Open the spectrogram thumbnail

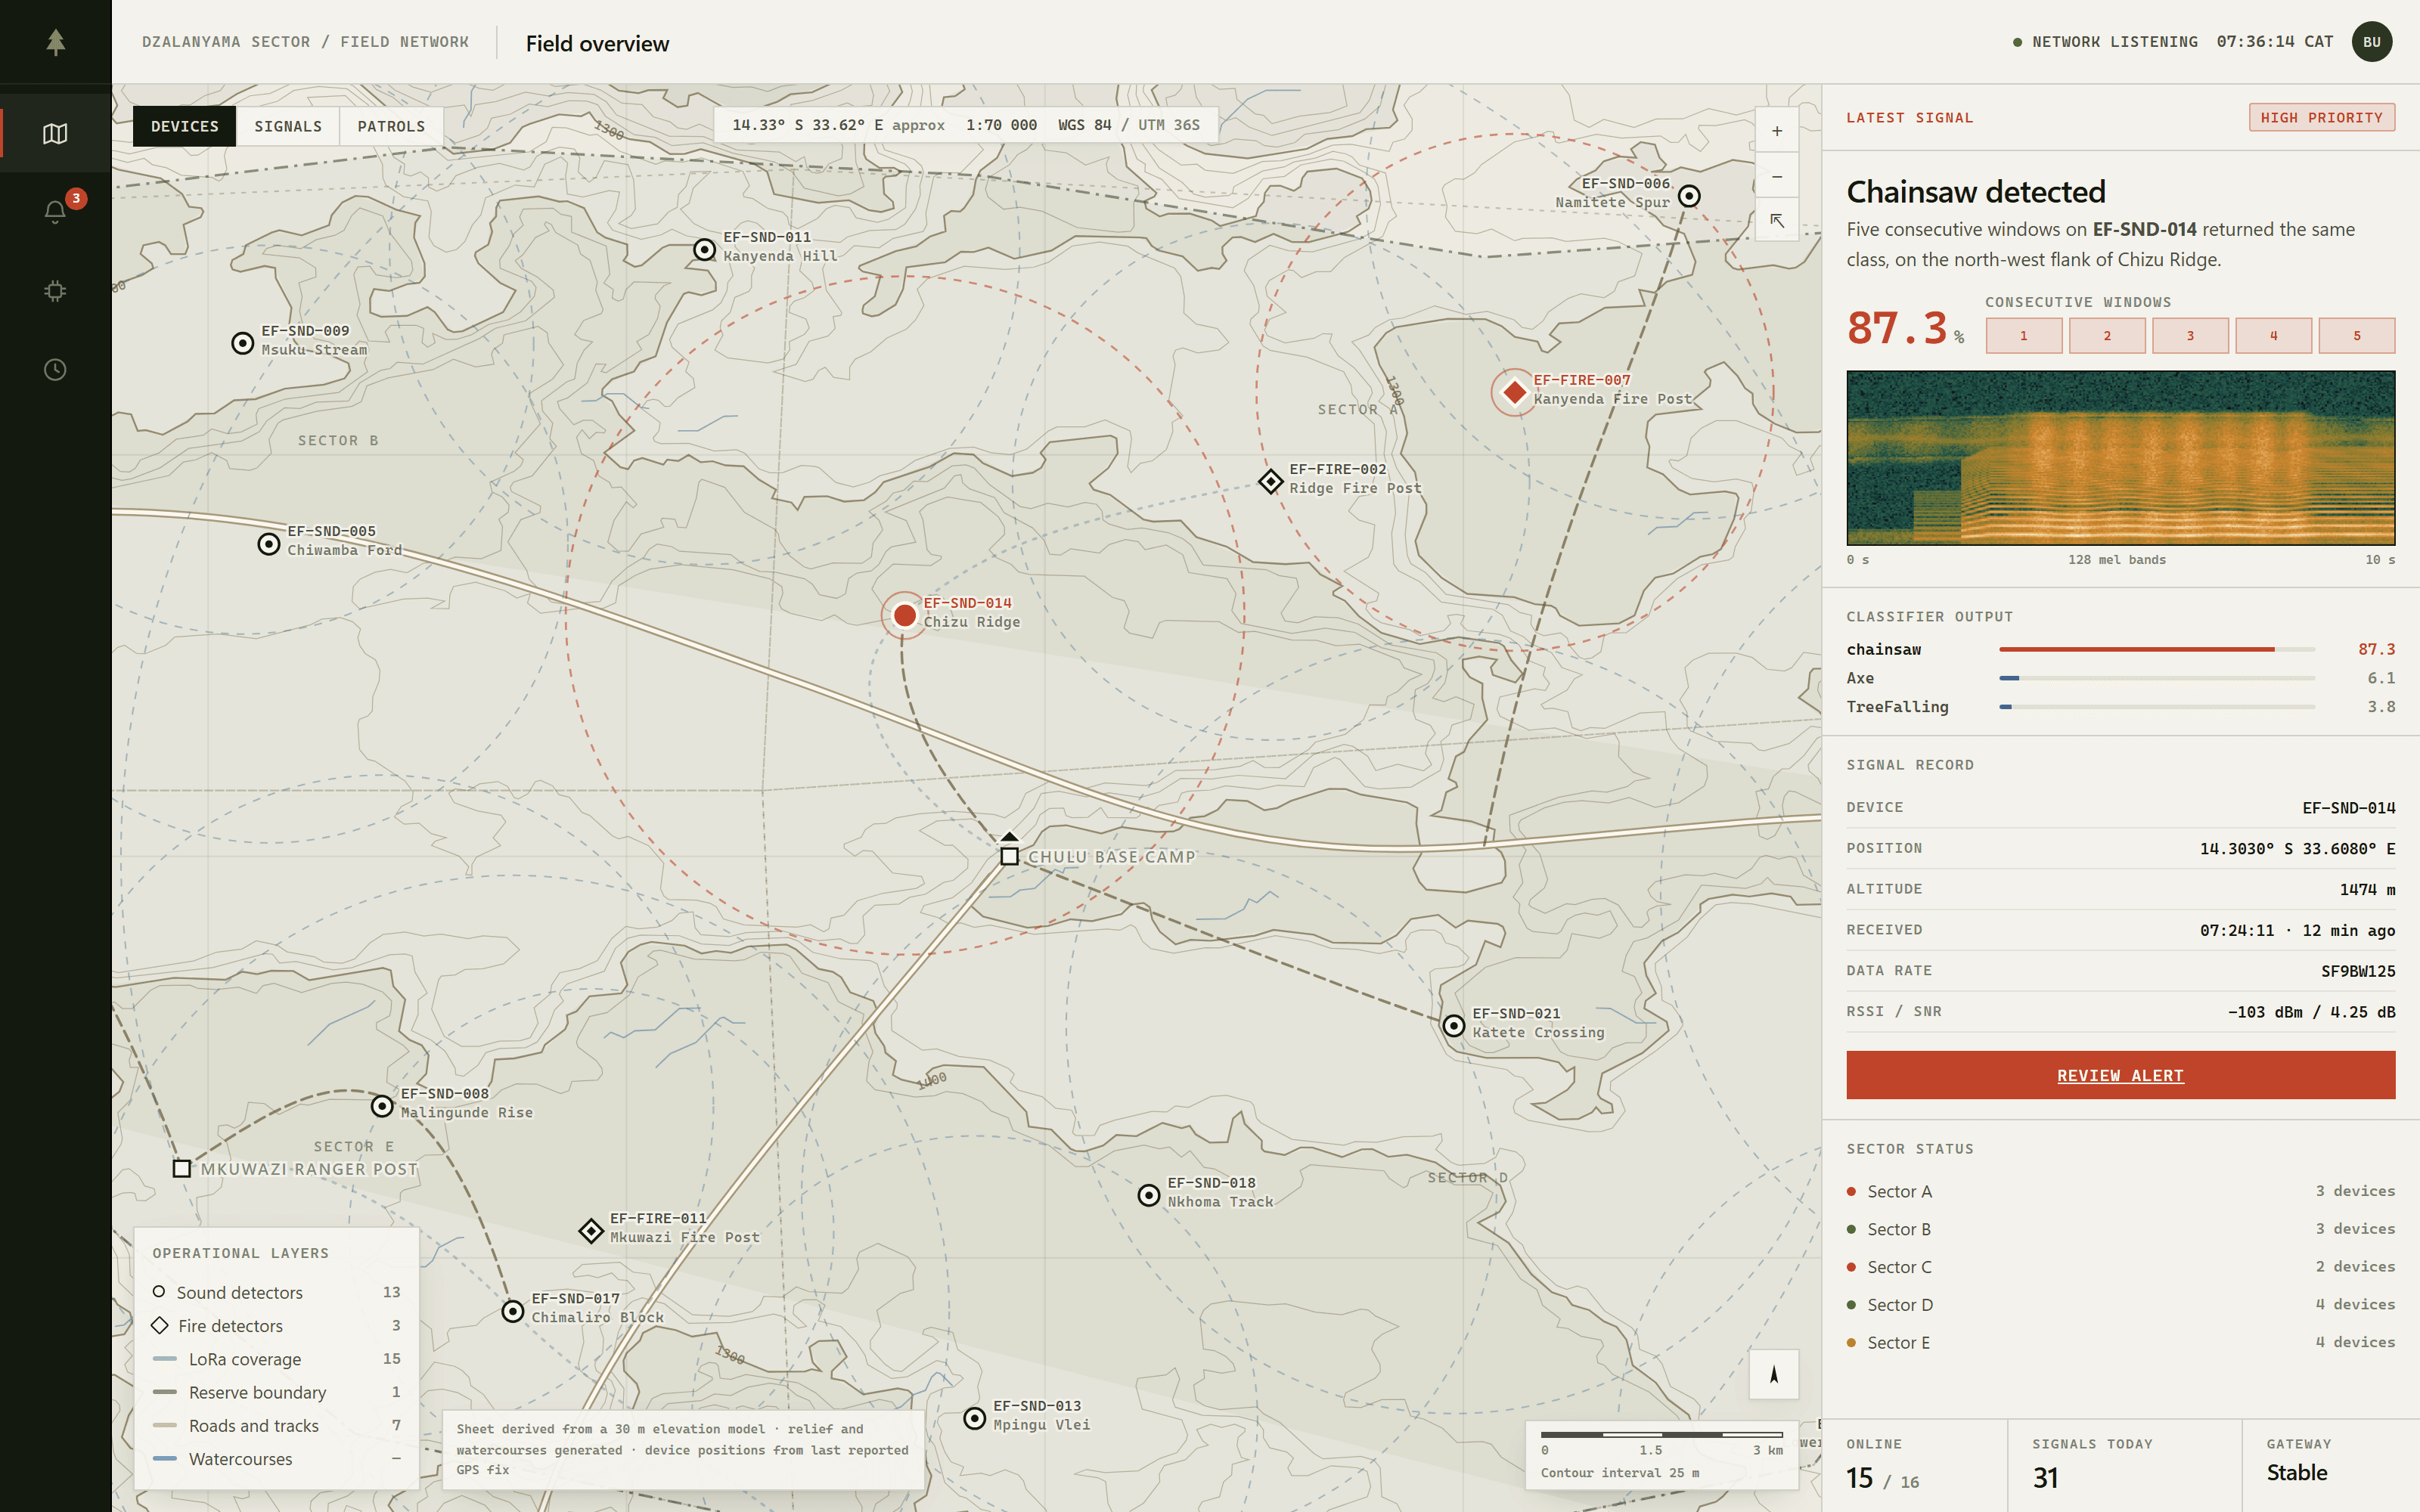(x=2120, y=458)
